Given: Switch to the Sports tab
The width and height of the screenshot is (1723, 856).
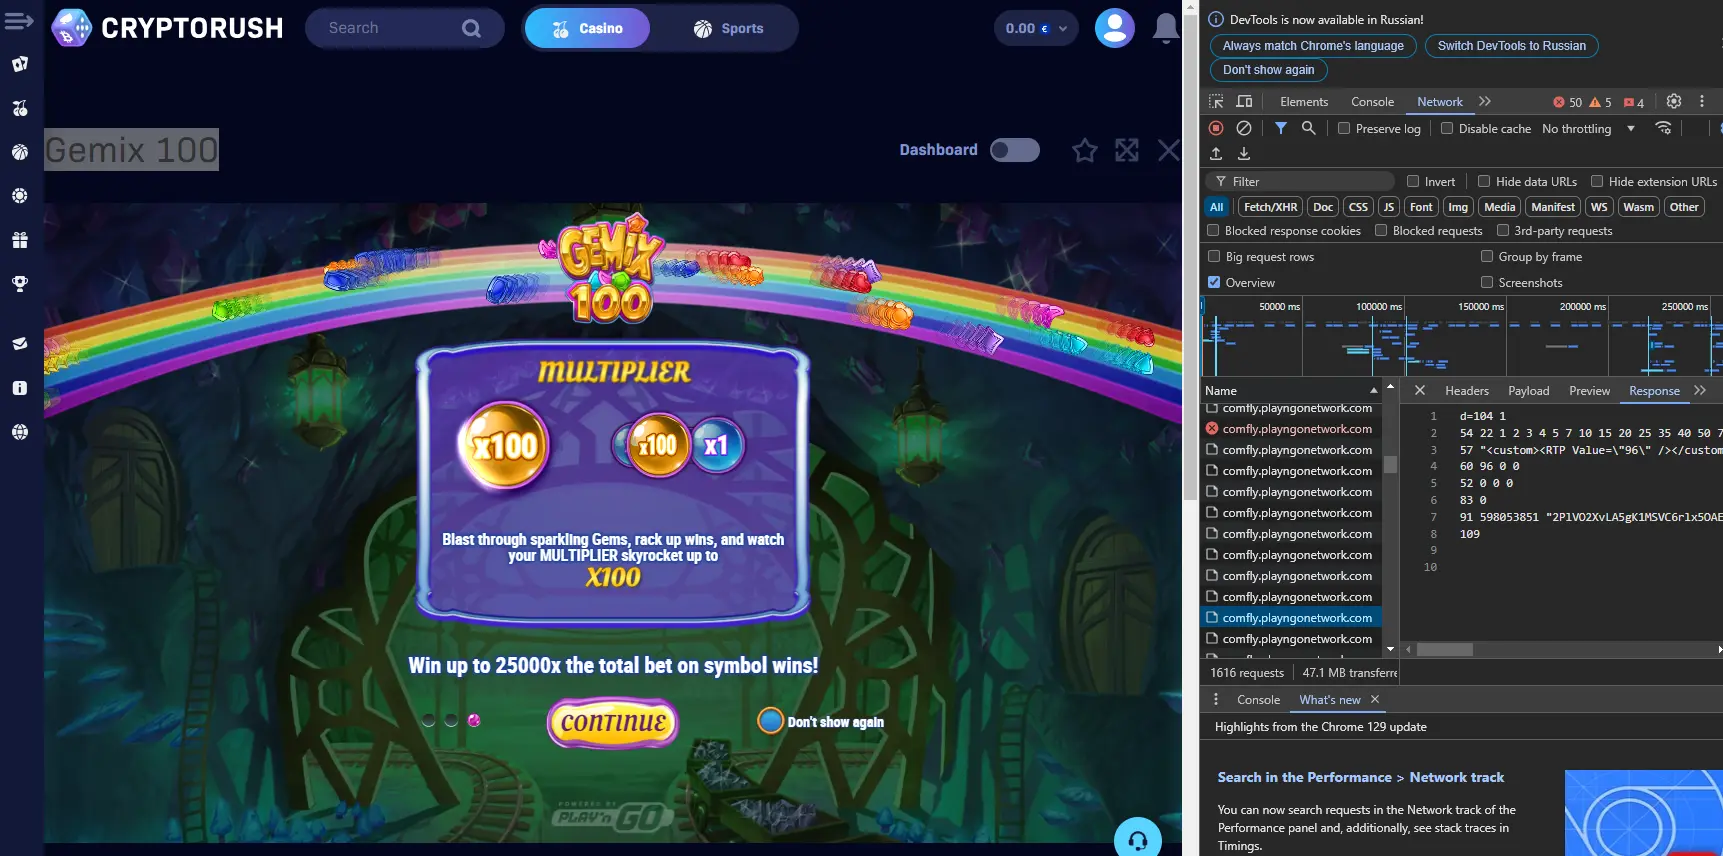Looking at the screenshot, I should [x=728, y=28].
